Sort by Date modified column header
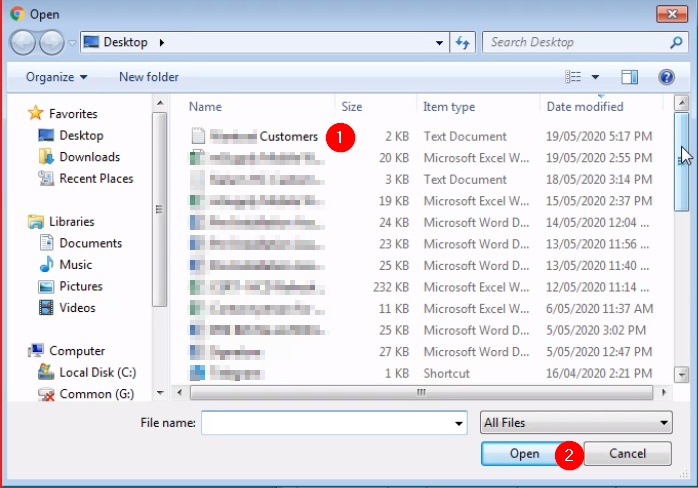 [x=584, y=106]
